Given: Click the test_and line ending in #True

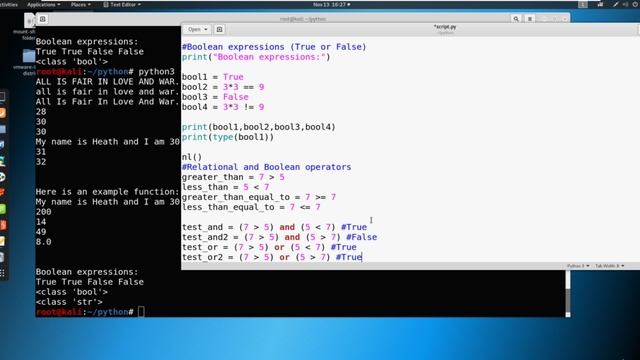Looking at the screenshot, I should click(274, 227).
